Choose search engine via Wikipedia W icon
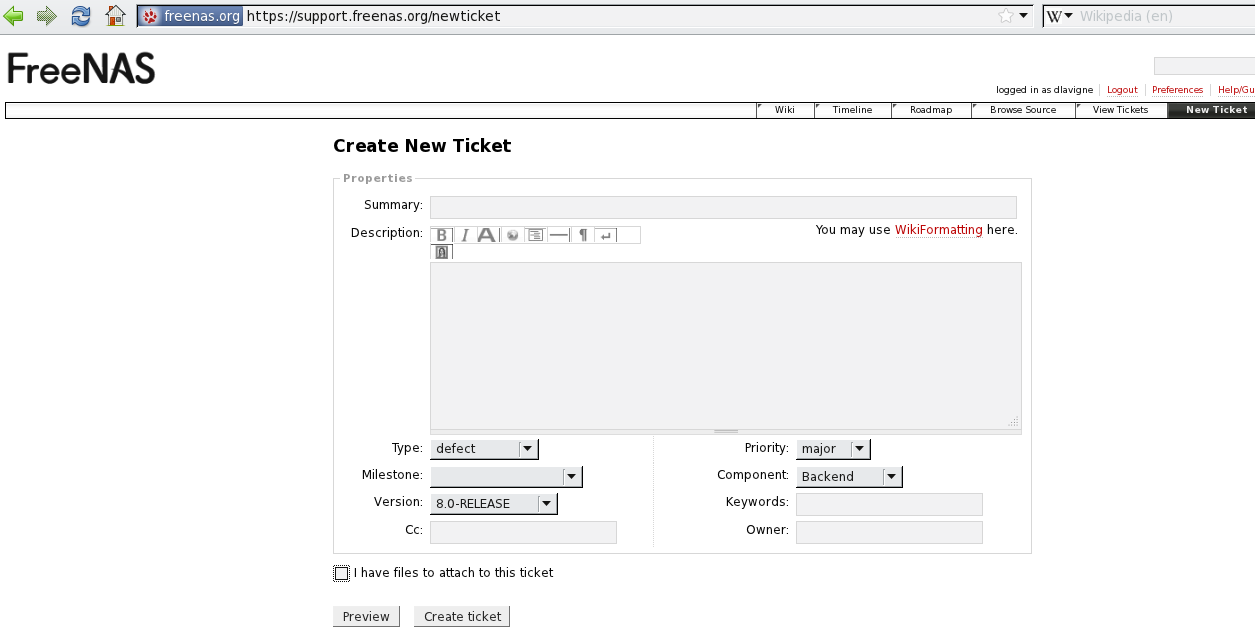Screen dimensions: 1255x636 click(x=1059, y=16)
